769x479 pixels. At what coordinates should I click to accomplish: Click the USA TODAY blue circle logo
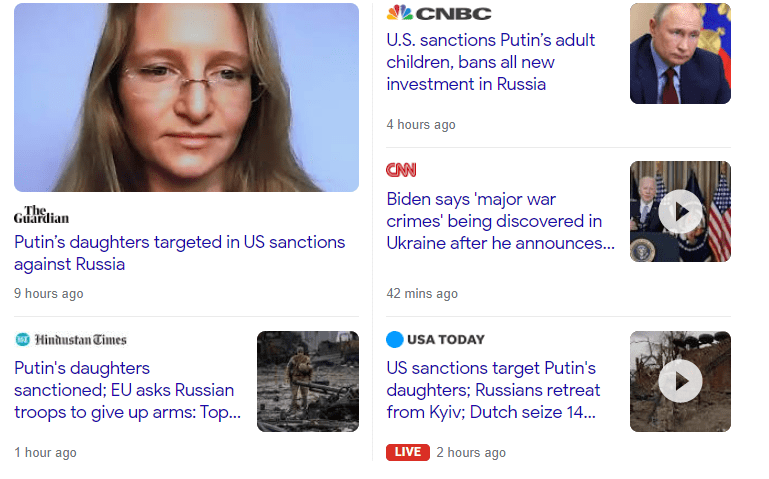[x=395, y=339]
